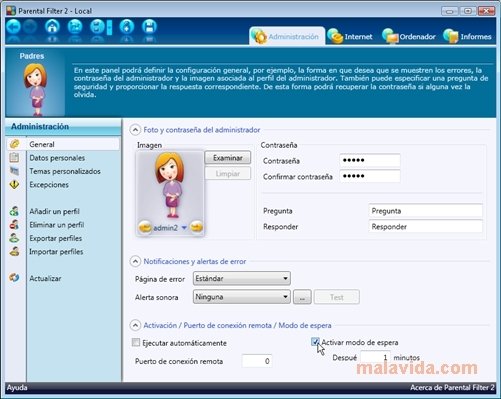This screenshot has width=501, height=399.
Task: Switch to the Ordenador tab
Action: tap(409, 36)
